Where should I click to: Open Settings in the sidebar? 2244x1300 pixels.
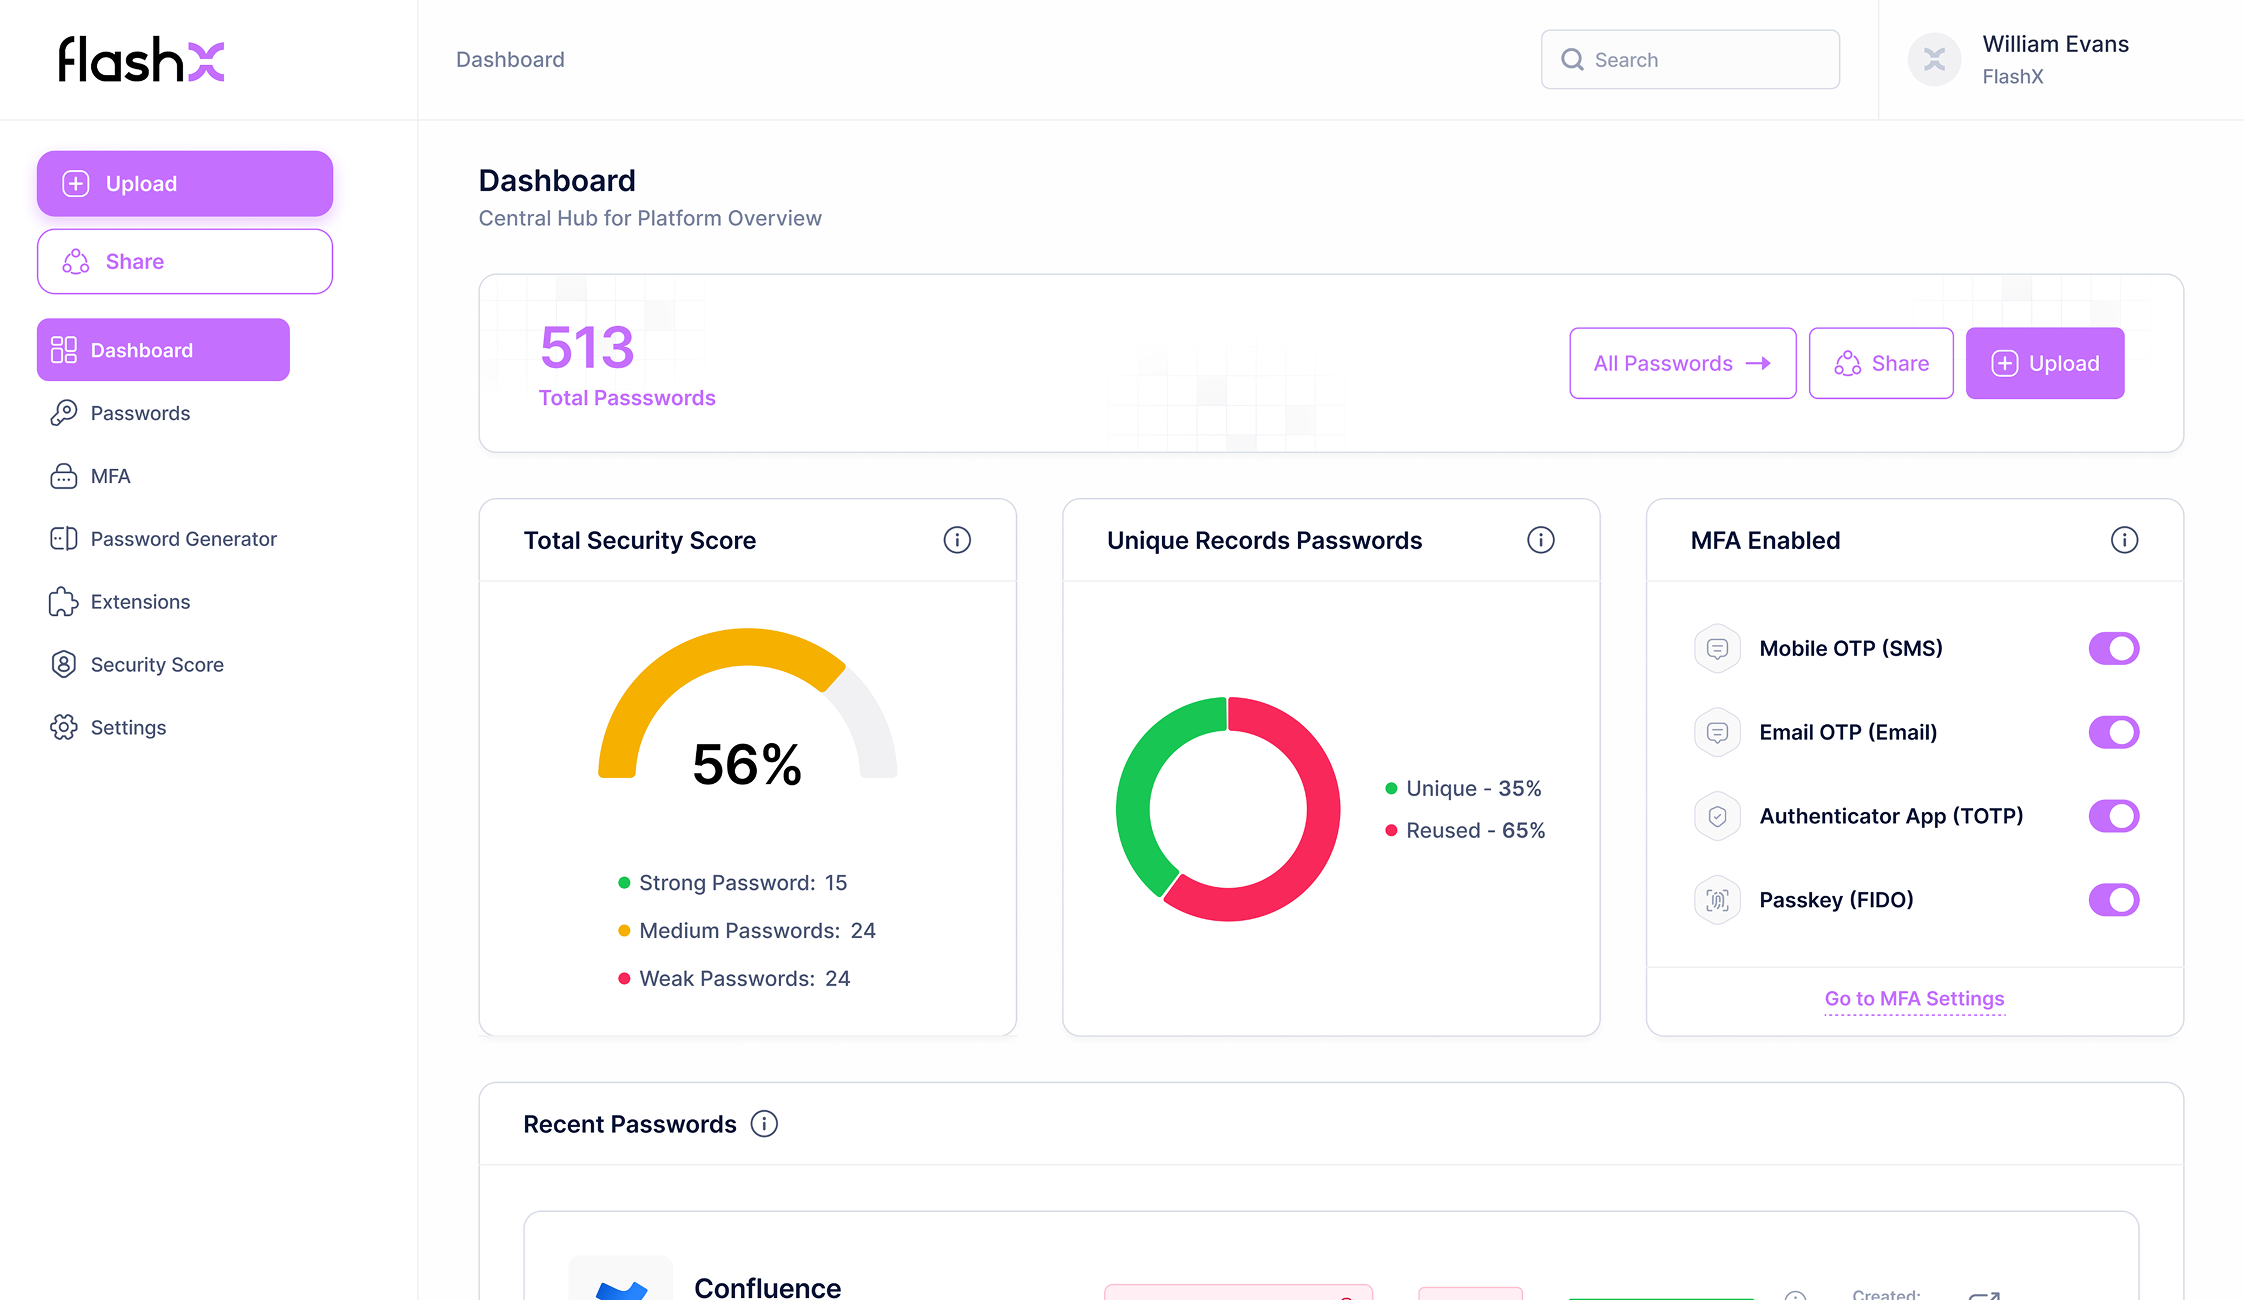(128, 728)
